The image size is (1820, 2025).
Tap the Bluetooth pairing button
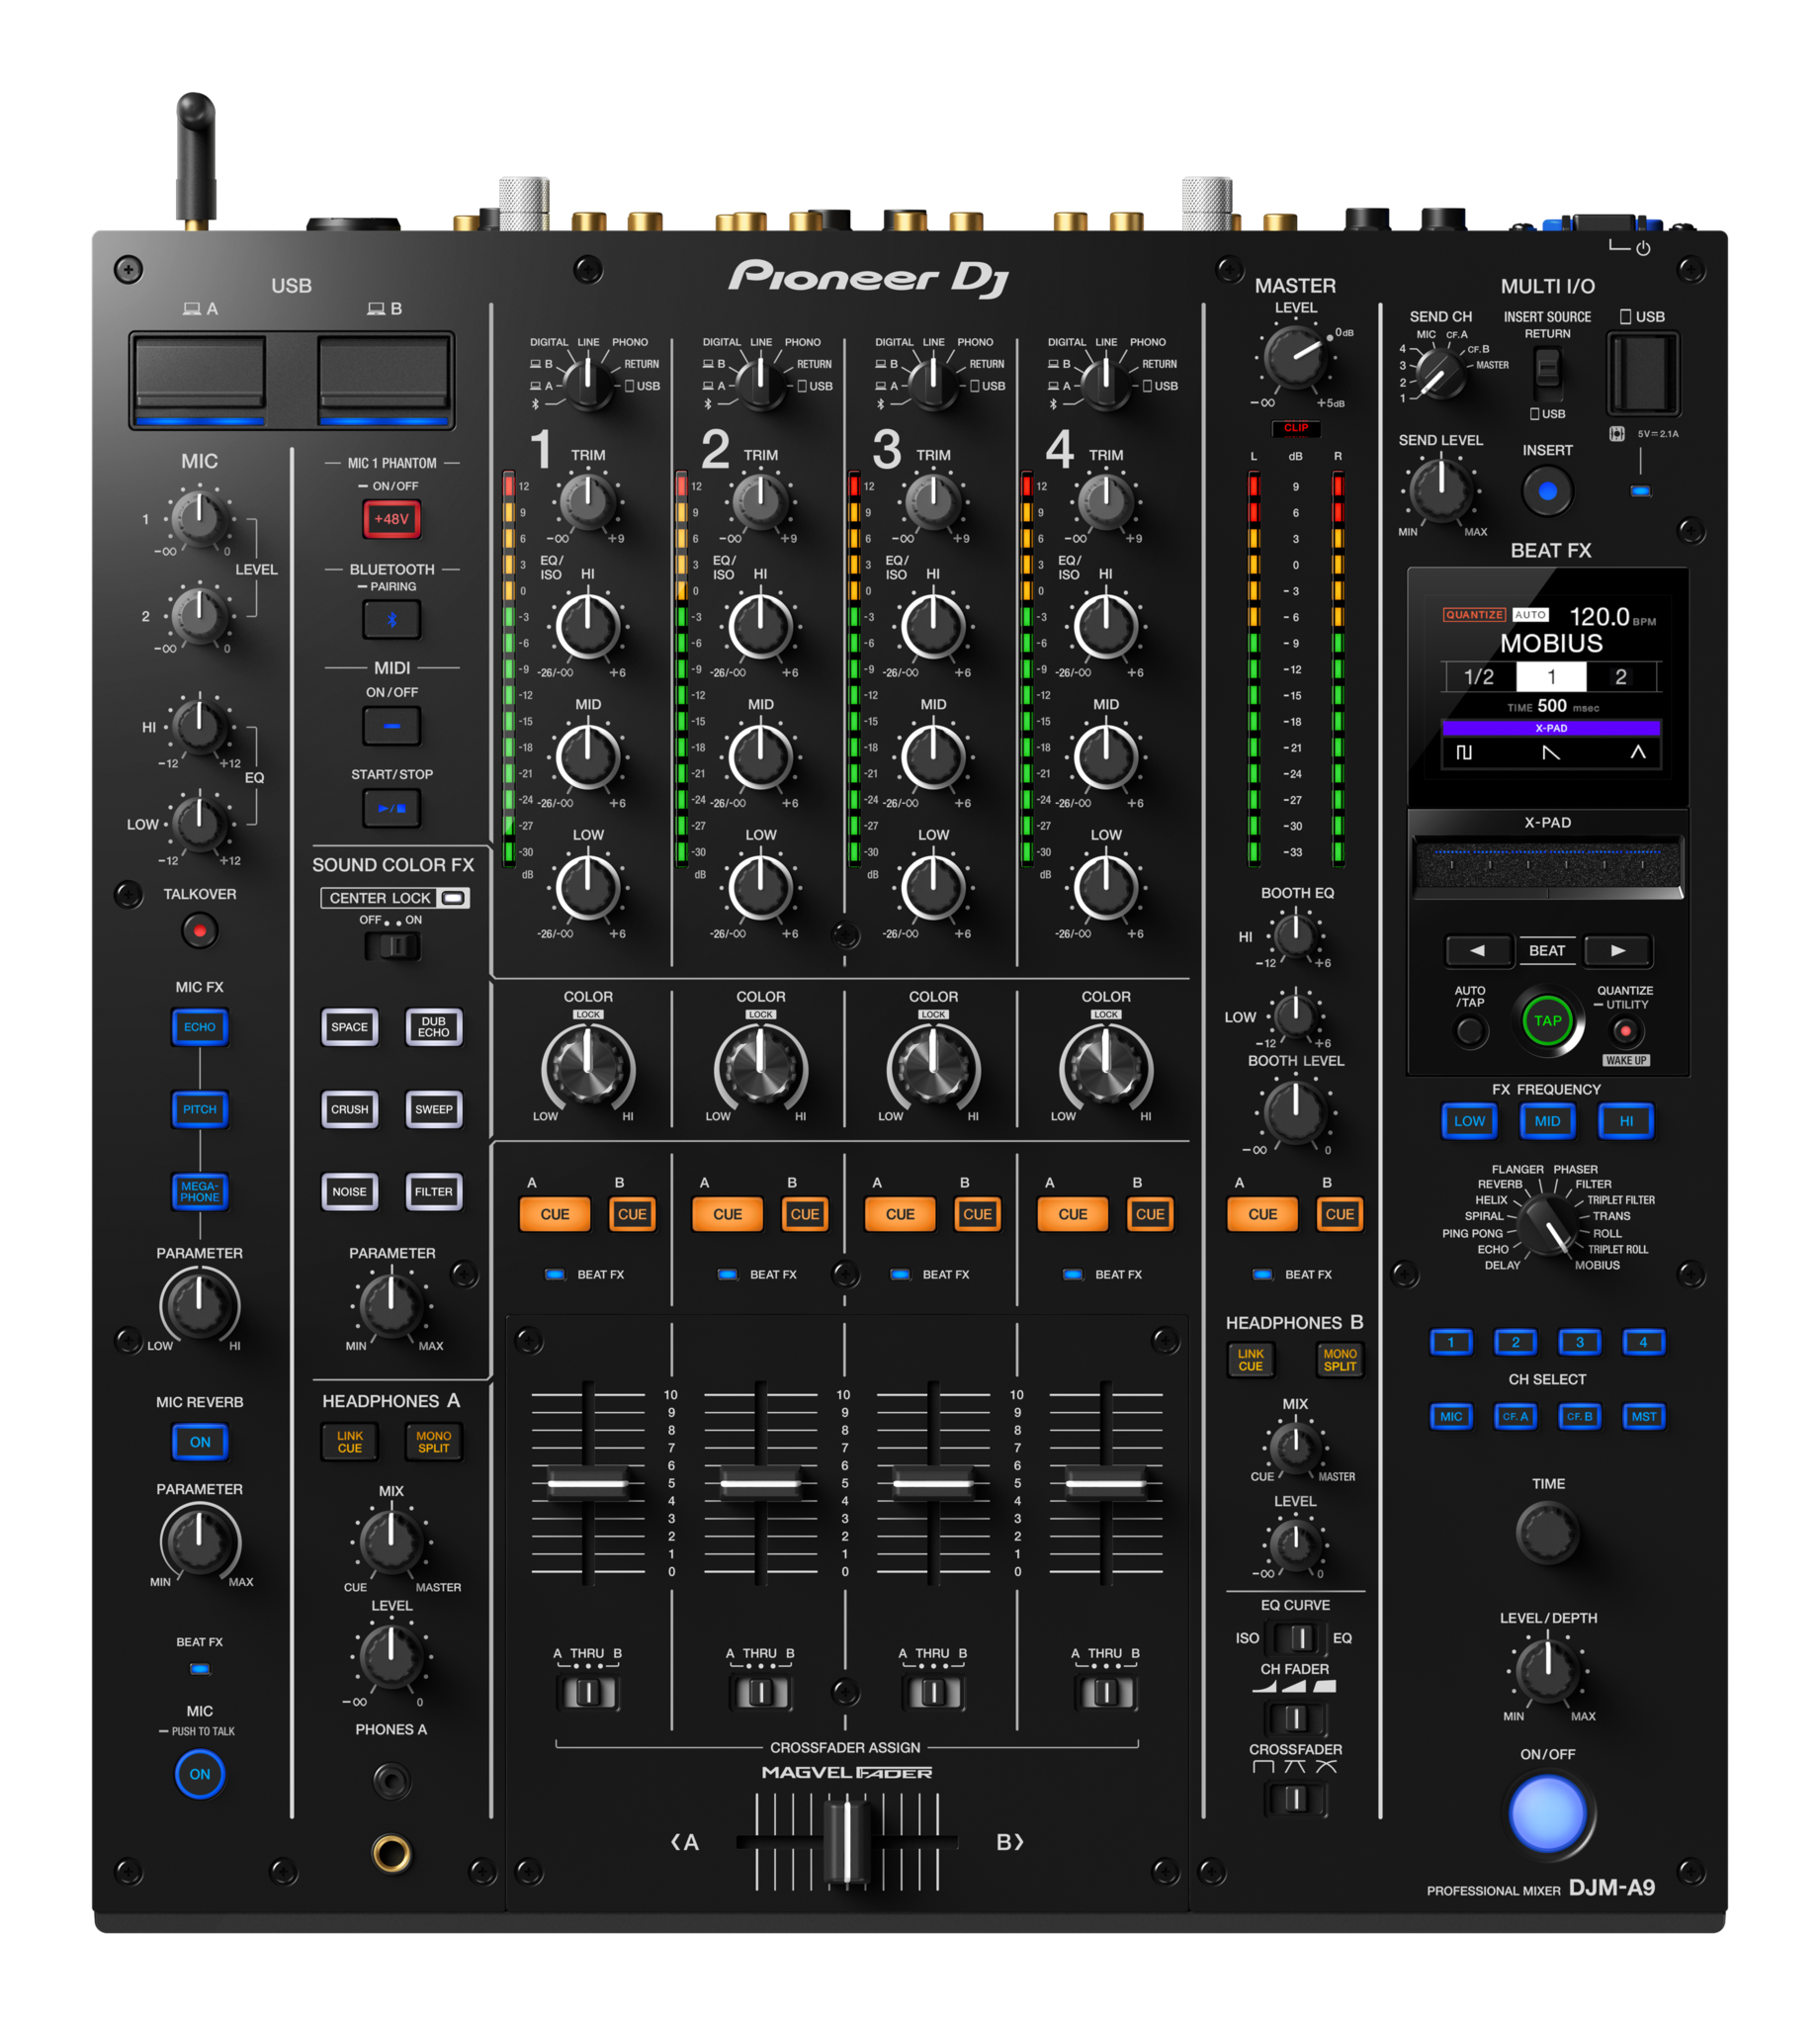pyautogui.click(x=391, y=620)
